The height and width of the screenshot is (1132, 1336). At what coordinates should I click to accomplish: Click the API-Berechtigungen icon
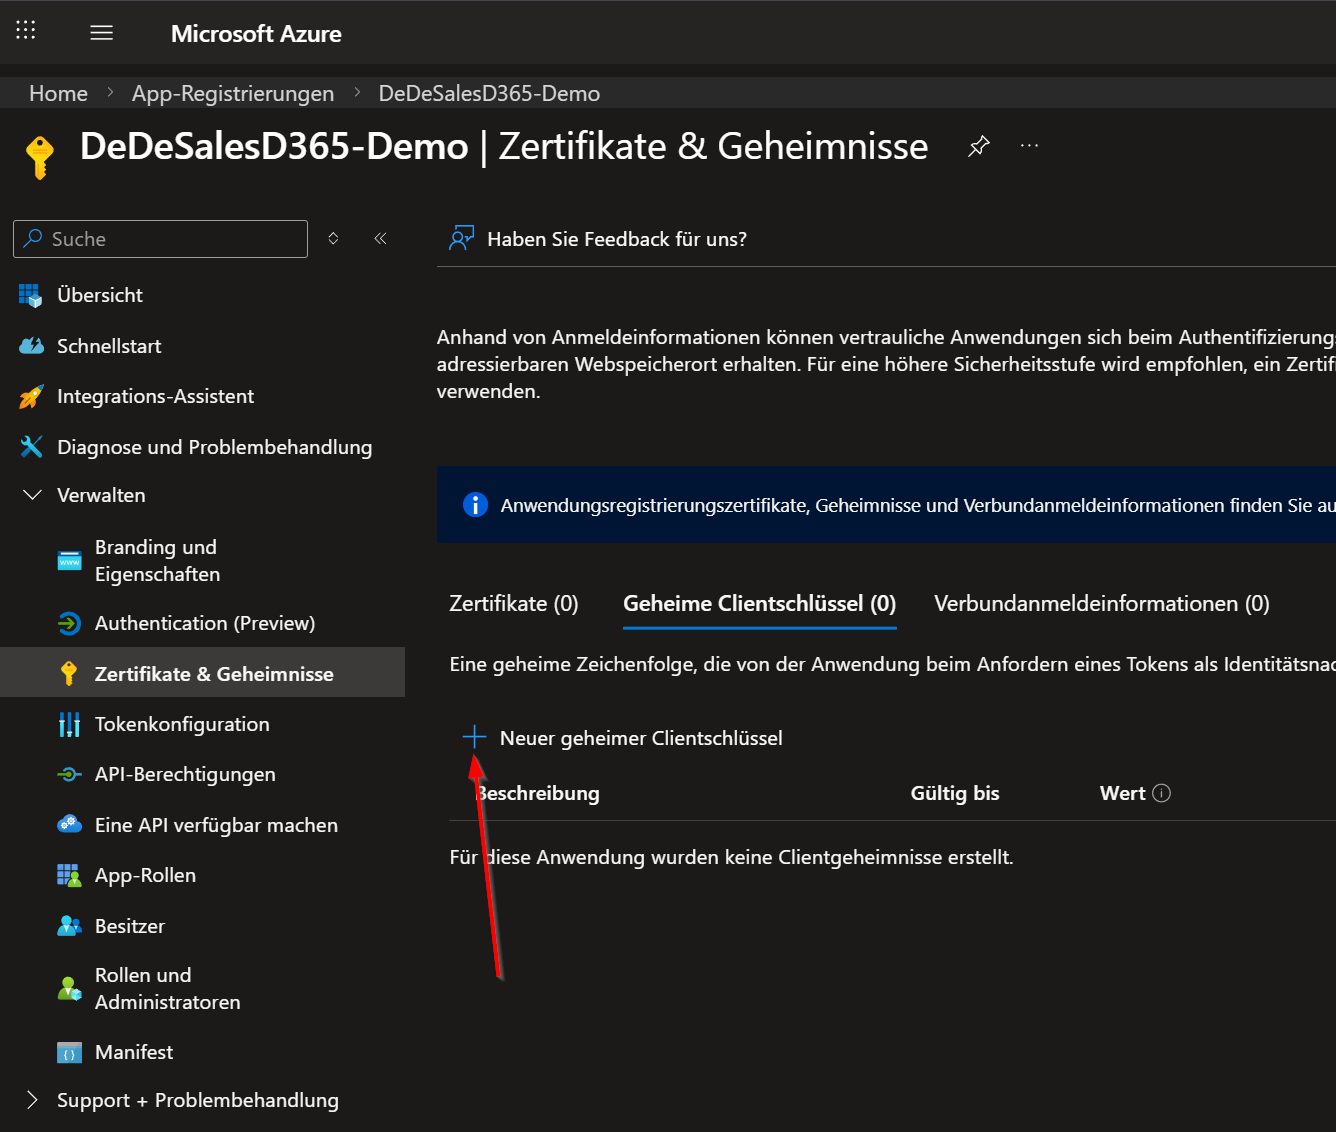(x=69, y=774)
